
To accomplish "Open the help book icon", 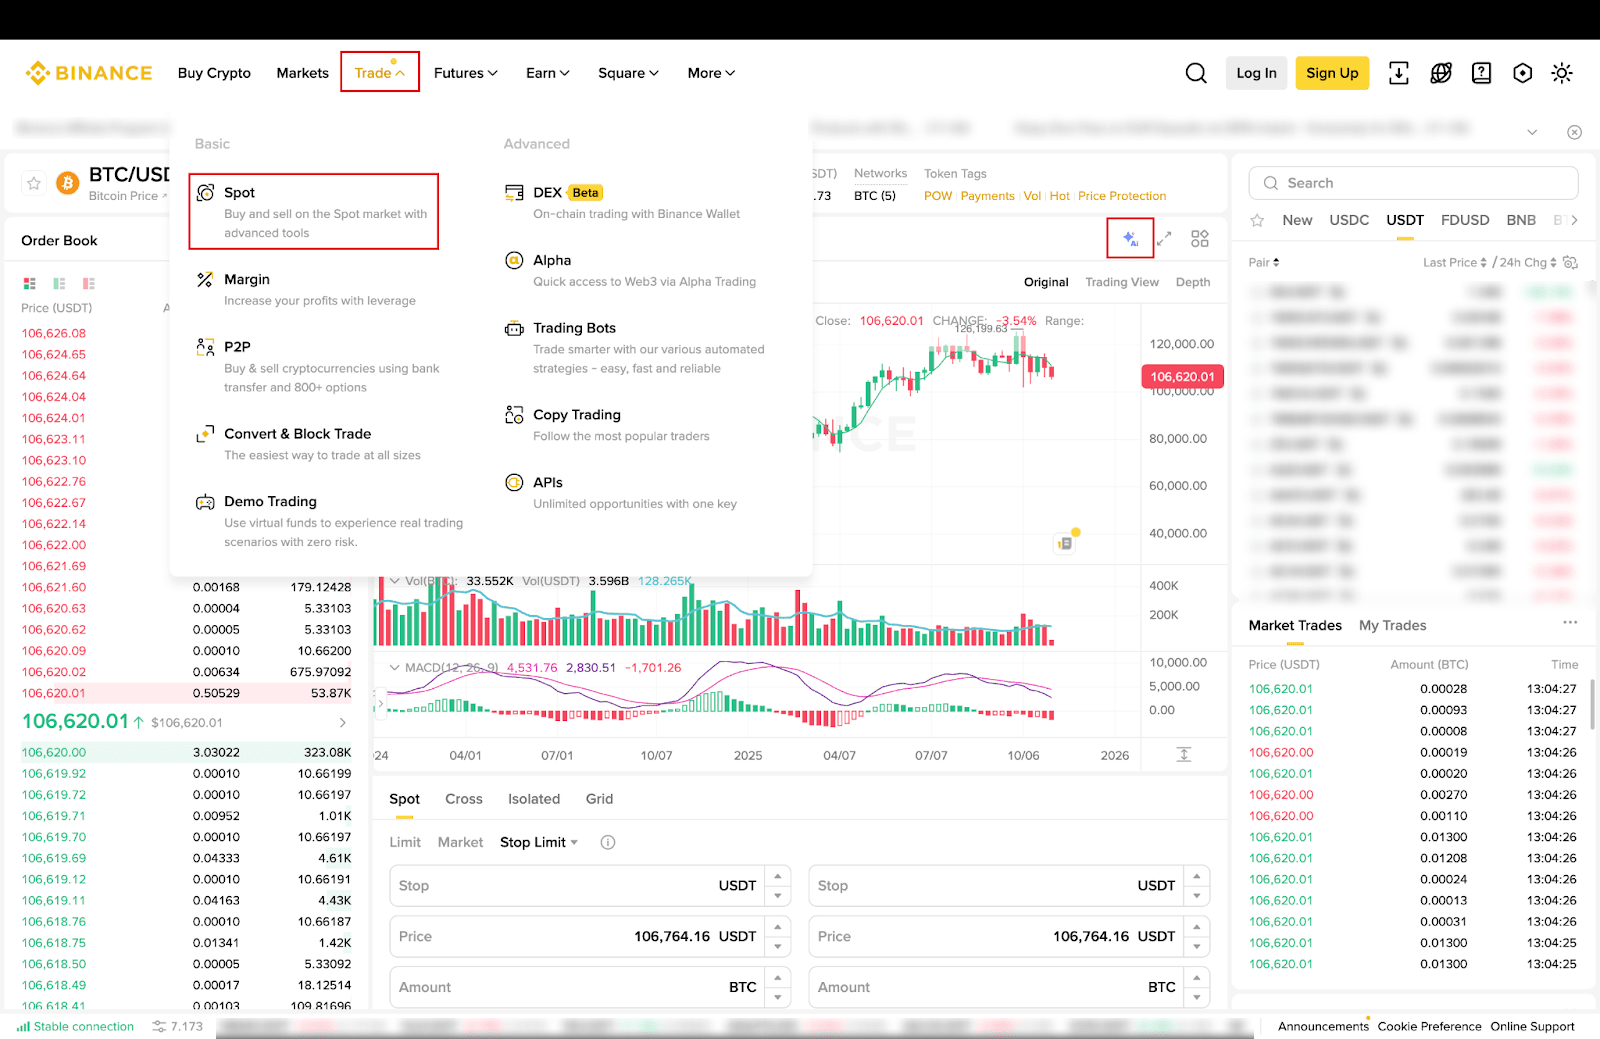I will pos(1481,72).
